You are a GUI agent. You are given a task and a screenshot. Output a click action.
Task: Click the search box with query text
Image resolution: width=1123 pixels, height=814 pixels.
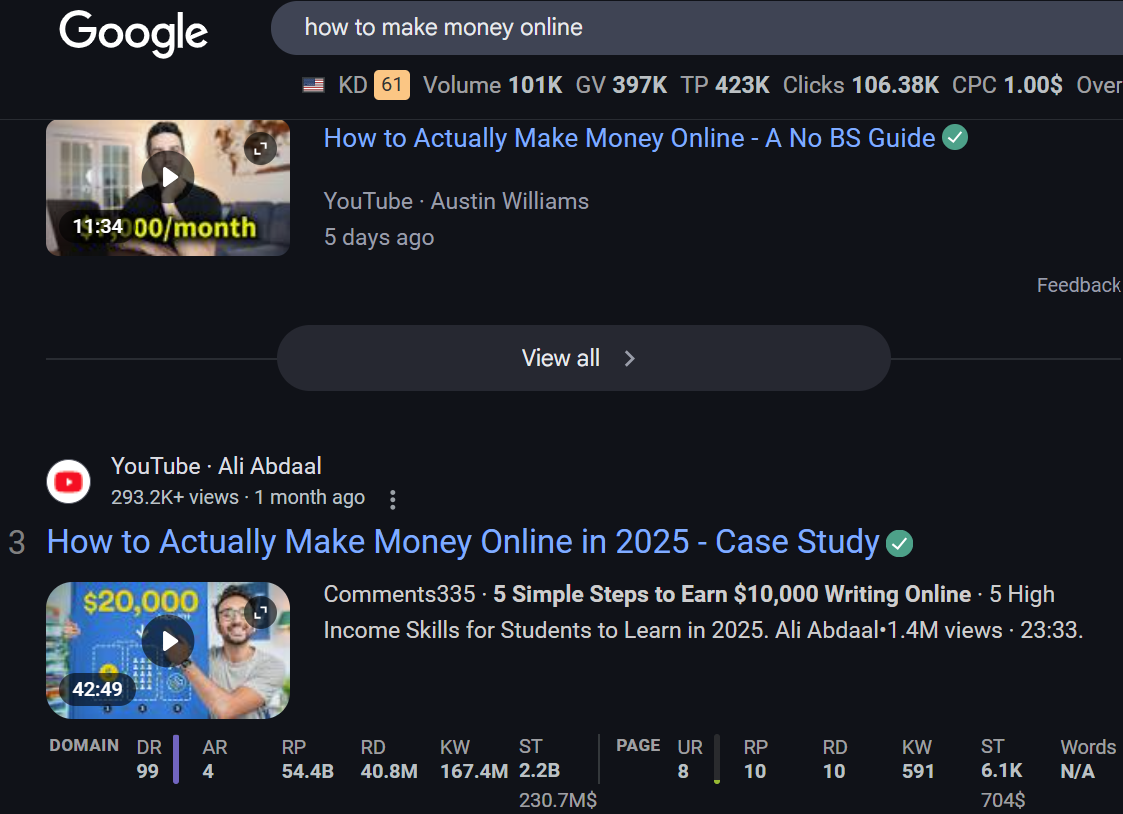(696, 28)
